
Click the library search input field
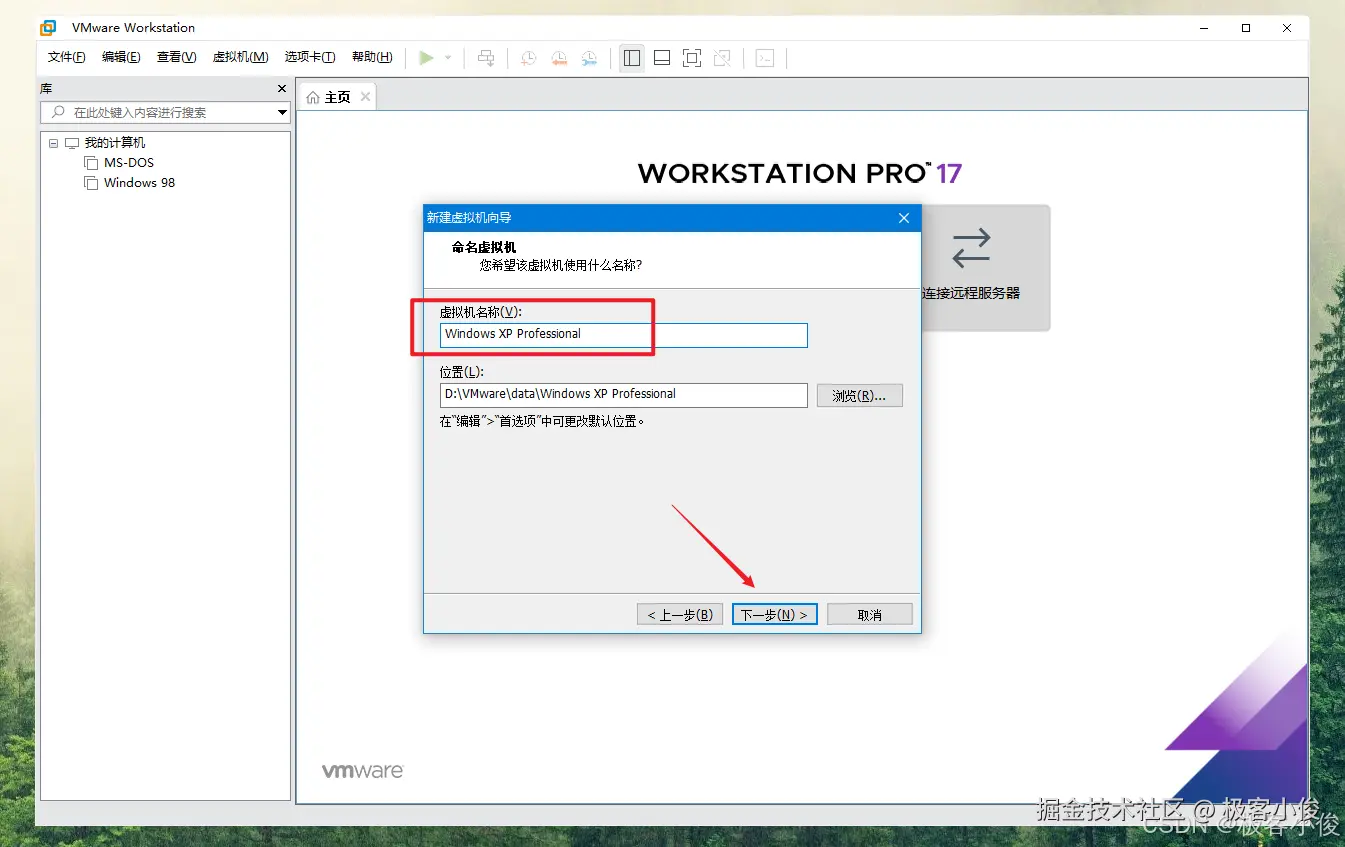(165, 113)
